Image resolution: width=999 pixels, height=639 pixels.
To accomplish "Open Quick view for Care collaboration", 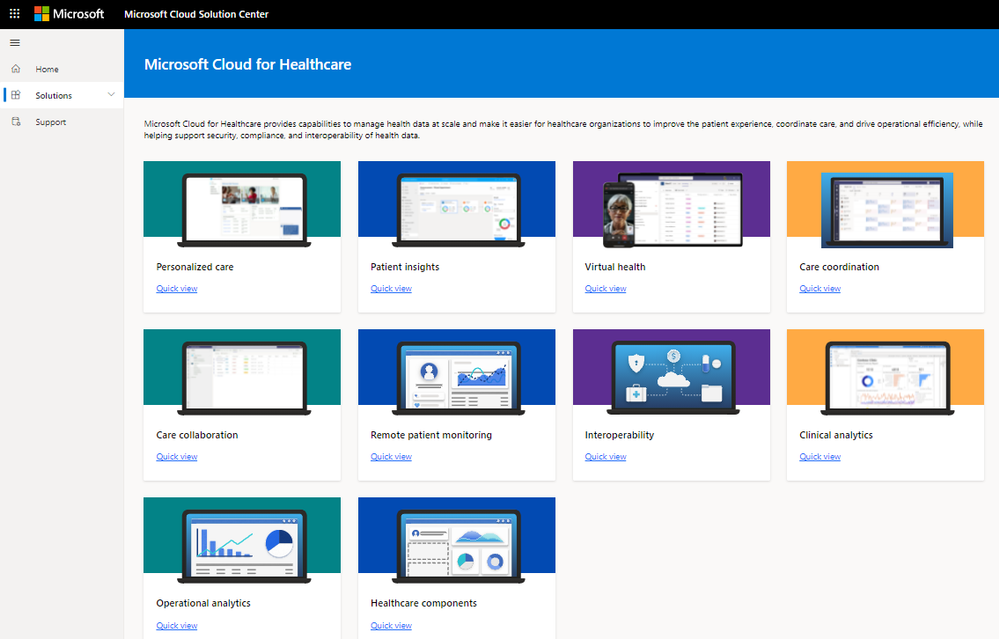I will pos(176,457).
